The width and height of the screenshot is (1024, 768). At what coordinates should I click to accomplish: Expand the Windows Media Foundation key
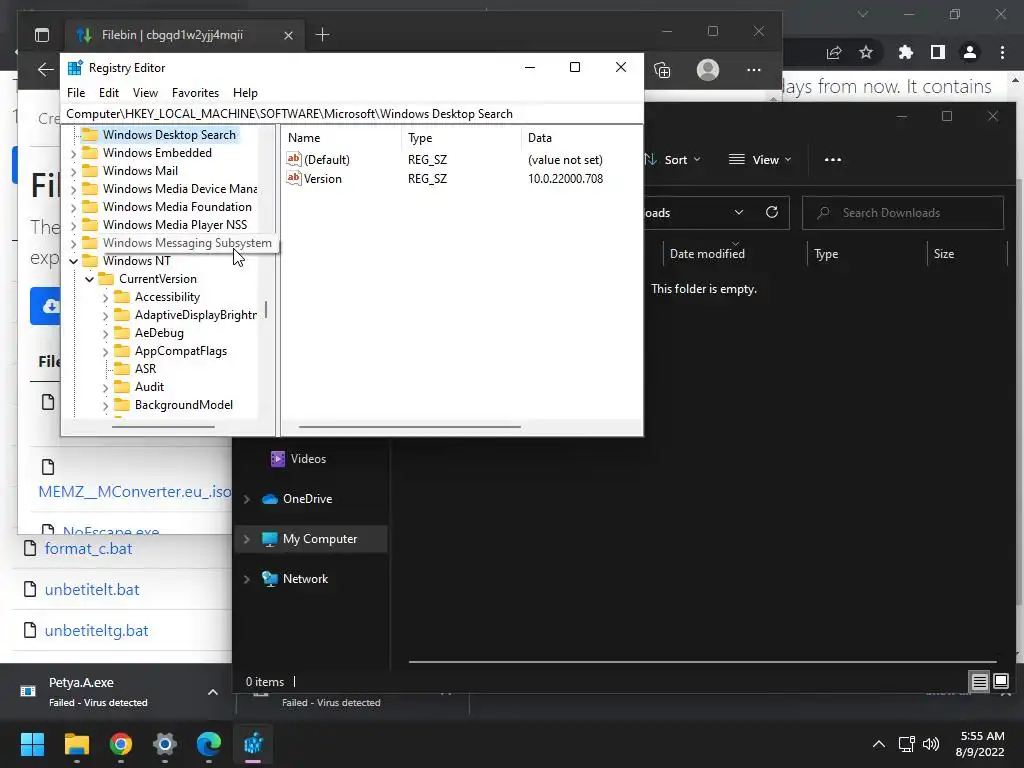pyautogui.click(x=73, y=208)
